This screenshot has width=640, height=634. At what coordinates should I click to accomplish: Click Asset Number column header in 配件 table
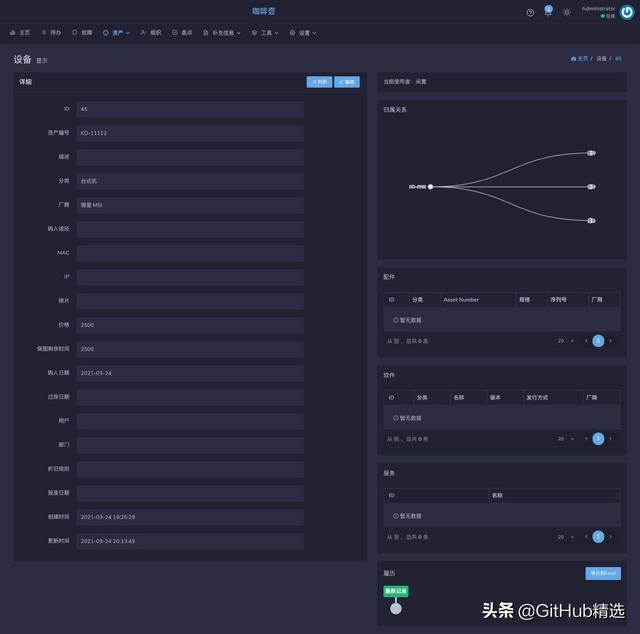pyautogui.click(x=461, y=300)
